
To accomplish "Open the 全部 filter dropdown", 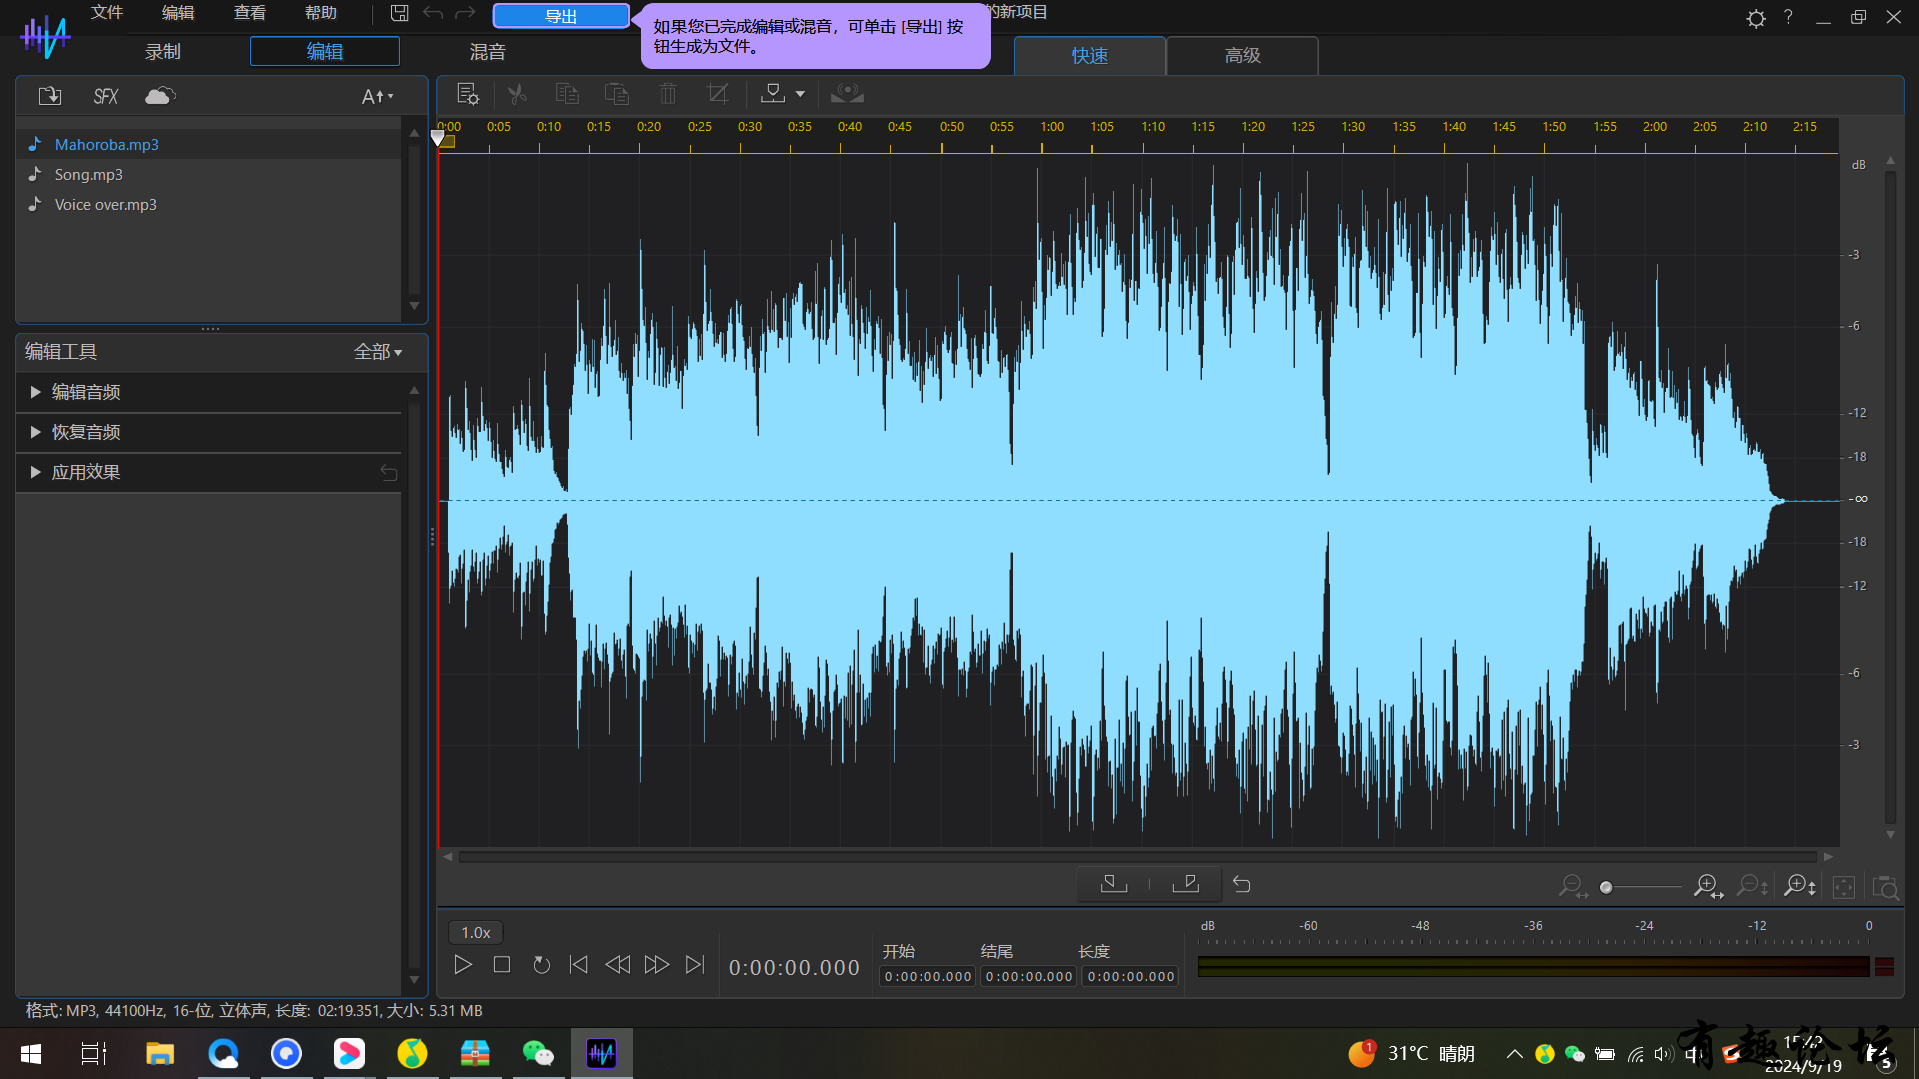I will (378, 352).
